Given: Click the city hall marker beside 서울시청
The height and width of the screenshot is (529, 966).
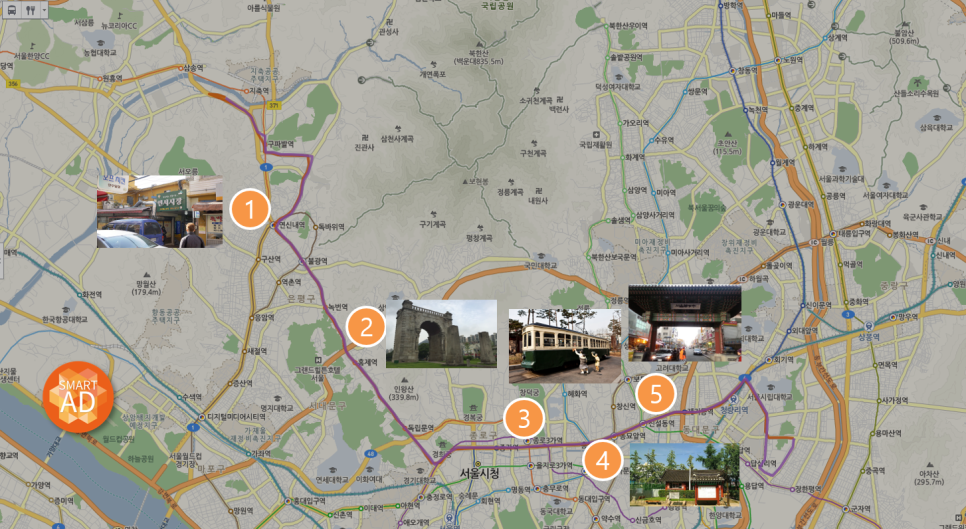Looking at the screenshot, I should [477, 463].
